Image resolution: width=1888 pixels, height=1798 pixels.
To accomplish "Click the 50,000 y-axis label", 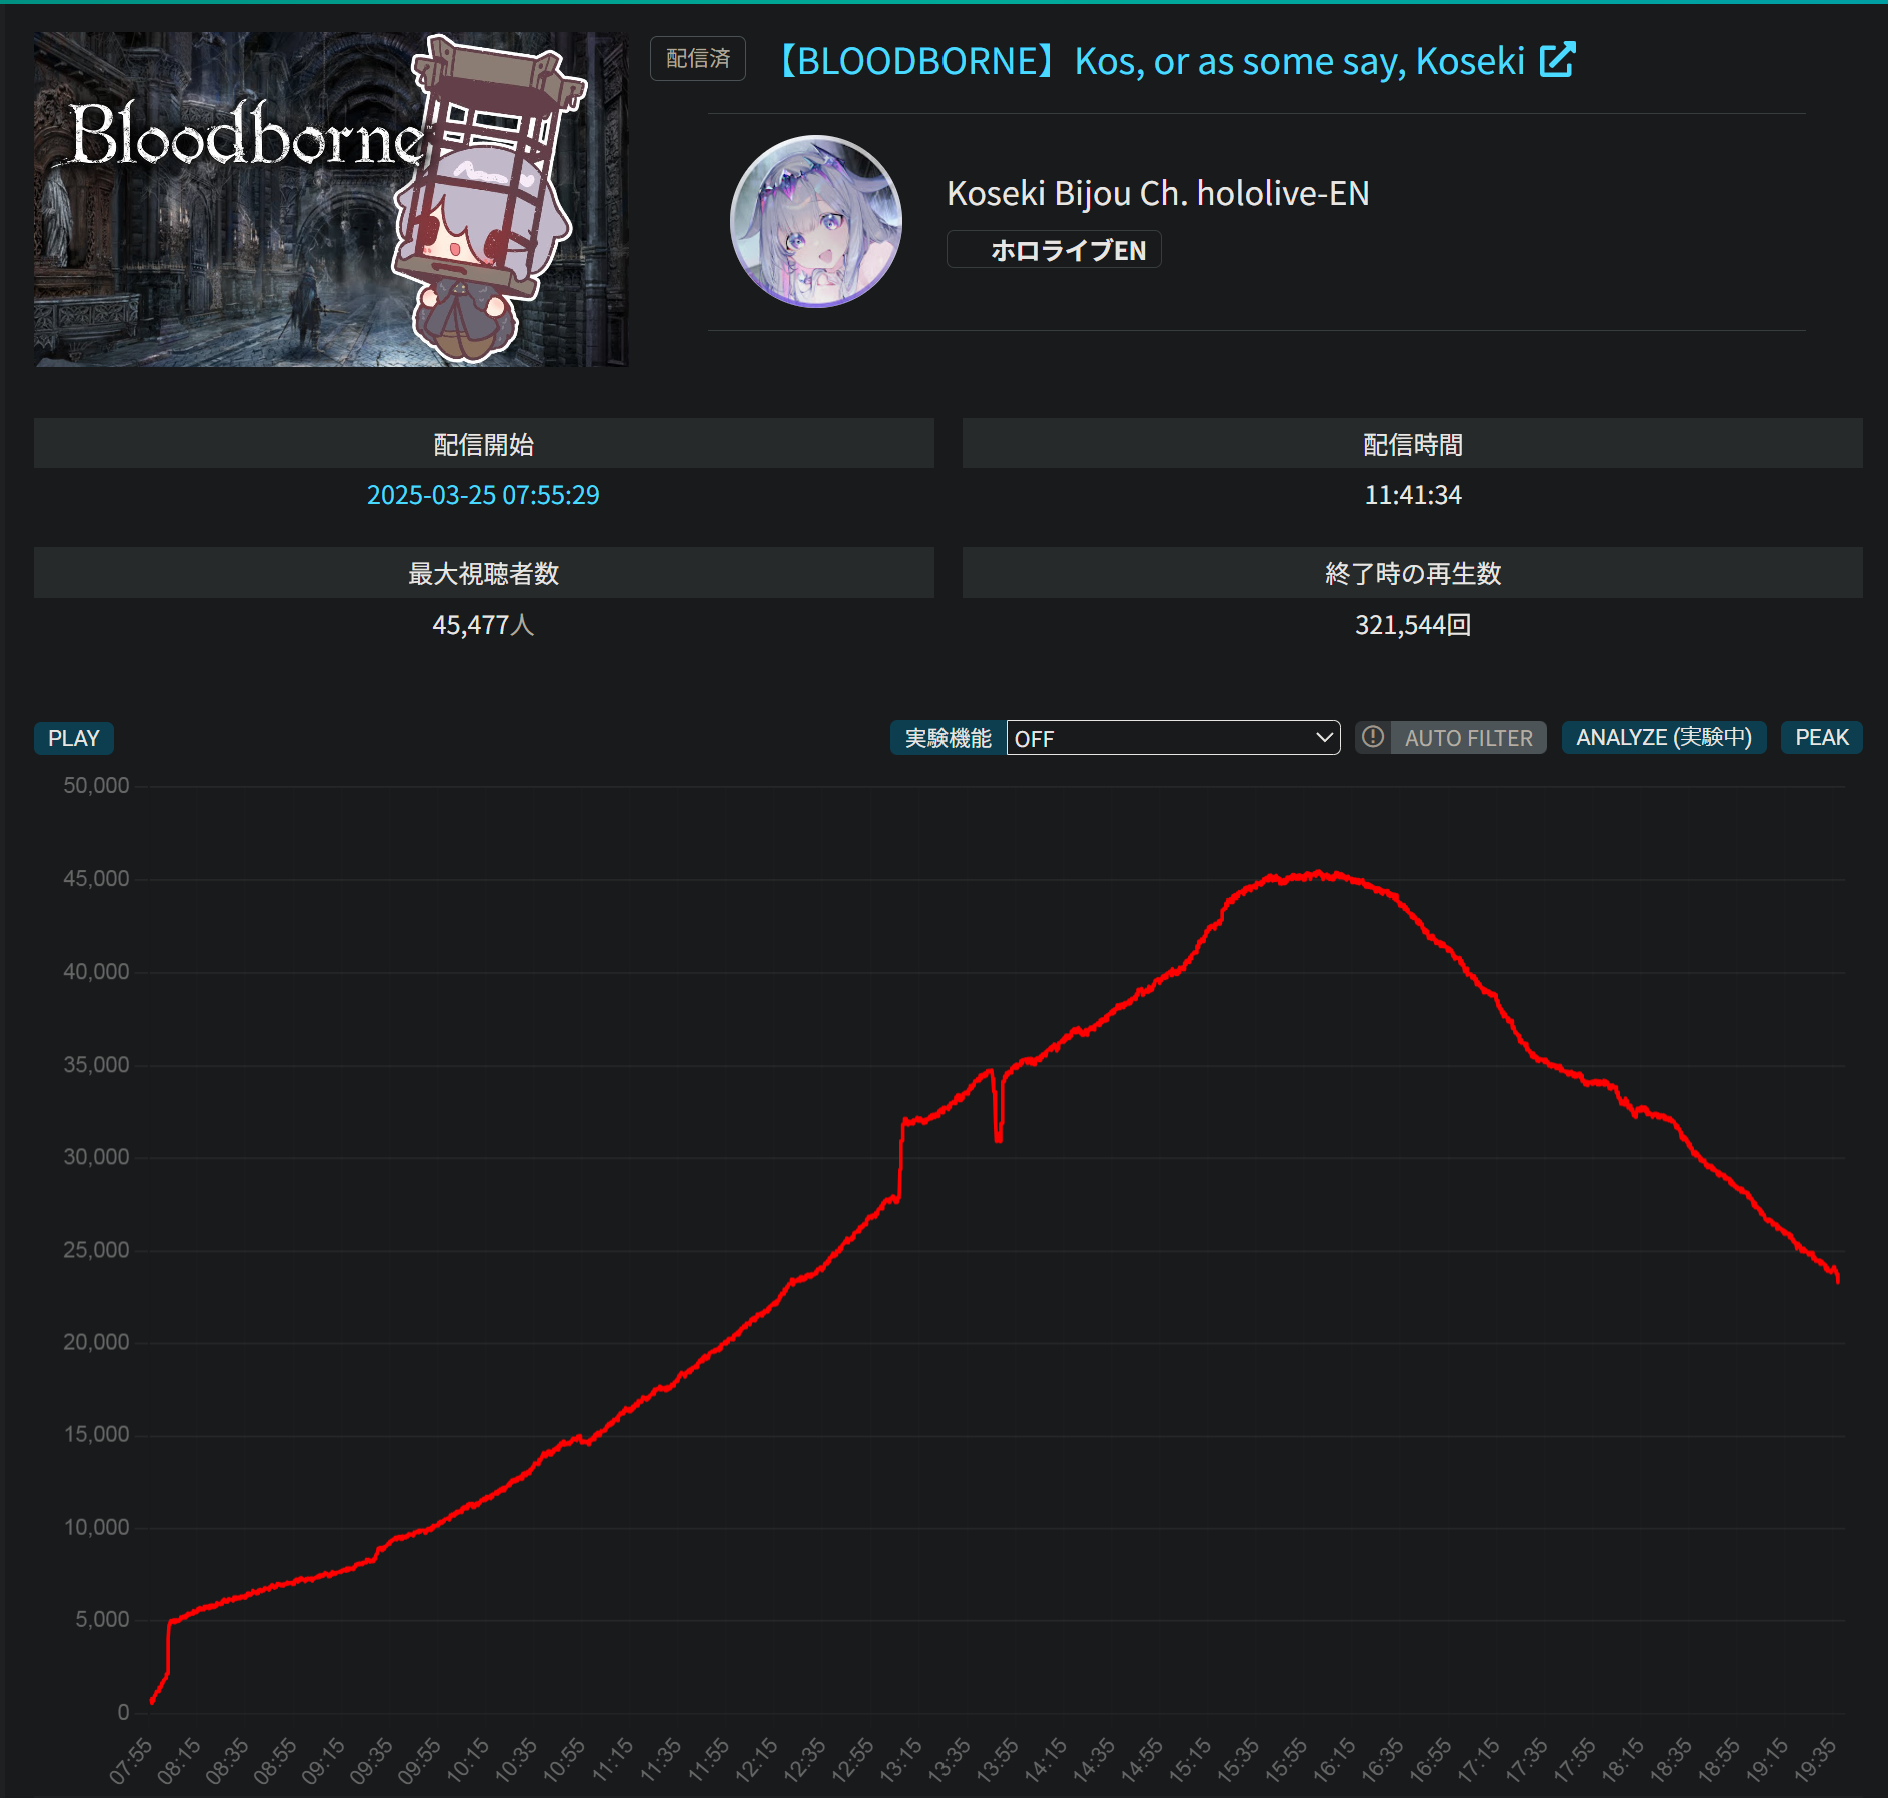I will tap(96, 786).
